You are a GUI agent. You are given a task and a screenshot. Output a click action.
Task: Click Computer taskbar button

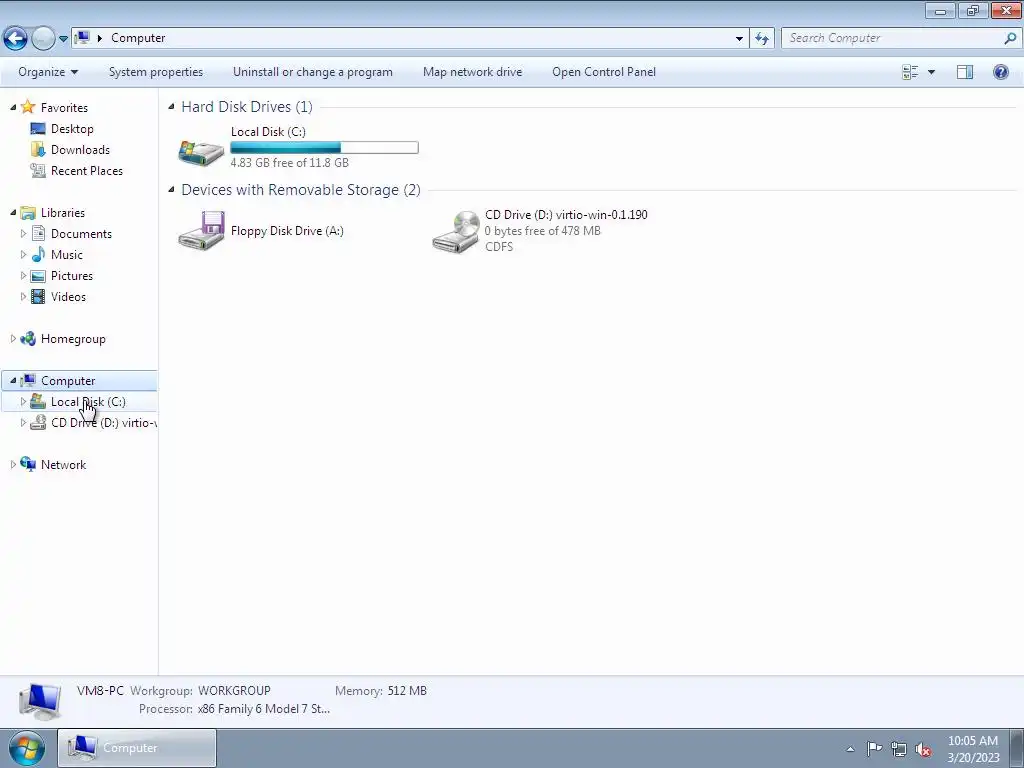[136, 748]
